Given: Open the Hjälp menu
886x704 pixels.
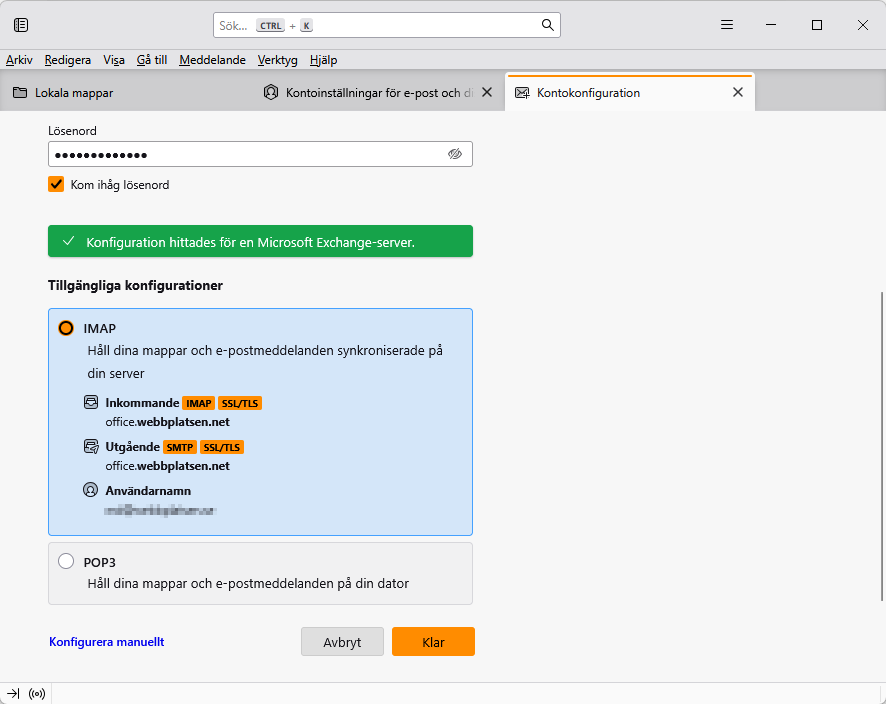Looking at the screenshot, I should (x=323, y=60).
